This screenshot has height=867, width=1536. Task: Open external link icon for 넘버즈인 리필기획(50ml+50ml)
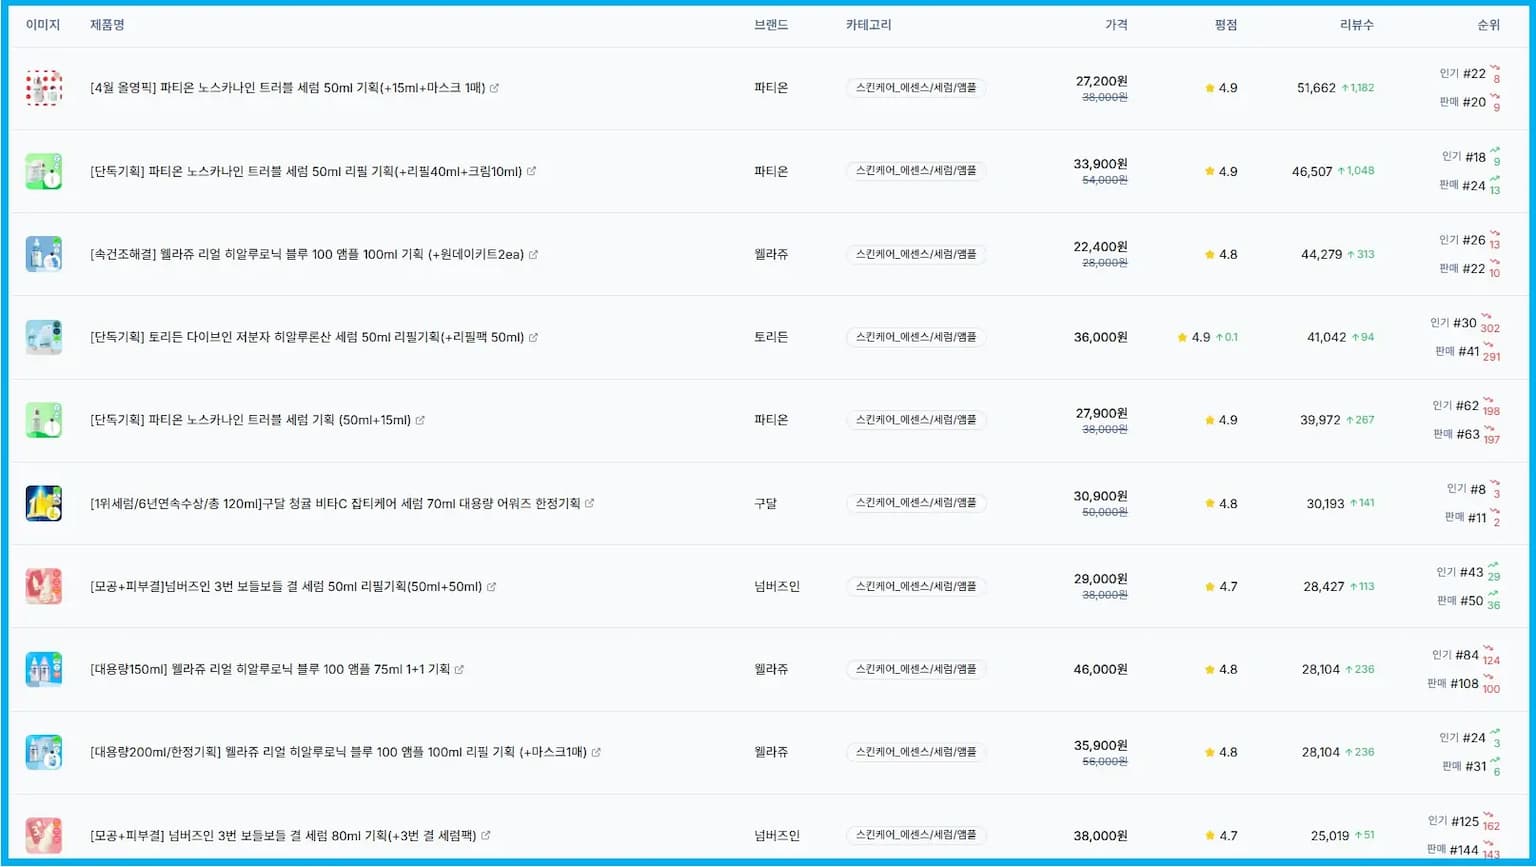491,586
